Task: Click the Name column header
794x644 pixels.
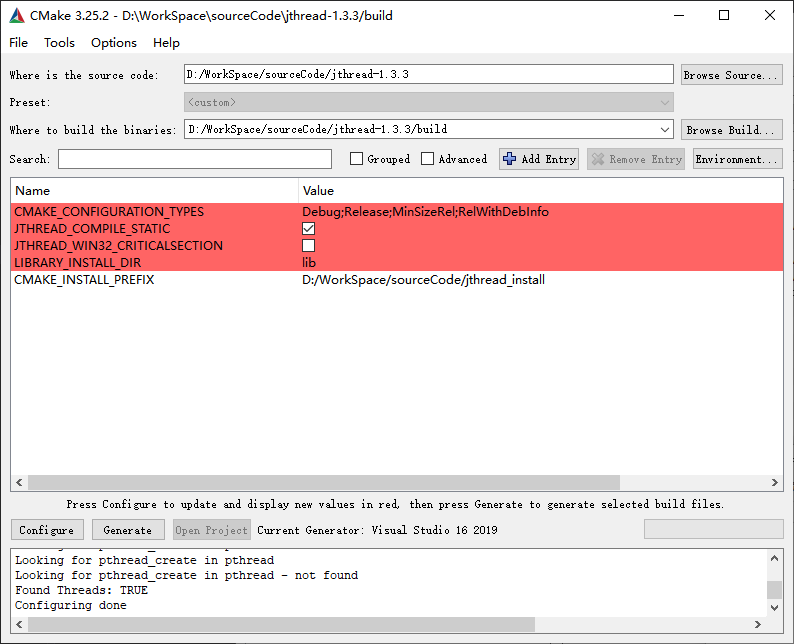Action: tap(154, 191)
